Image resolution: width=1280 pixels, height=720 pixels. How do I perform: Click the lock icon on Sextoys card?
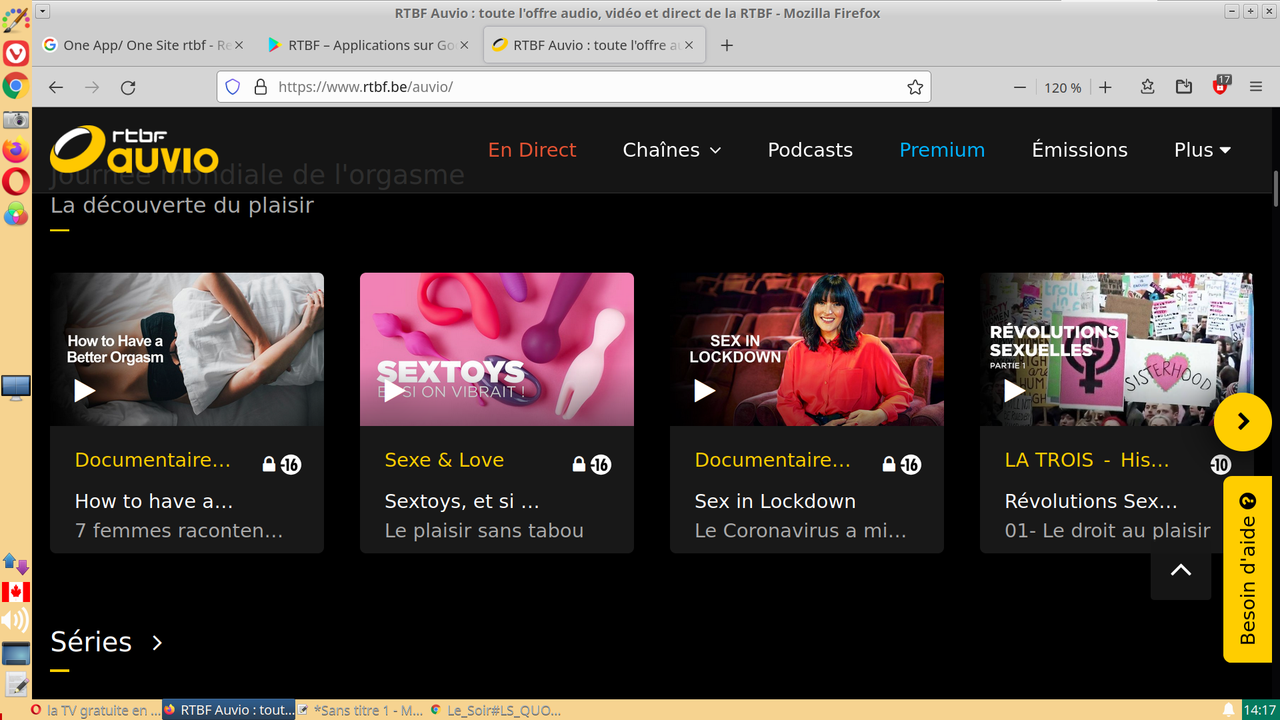click(578, 464)
